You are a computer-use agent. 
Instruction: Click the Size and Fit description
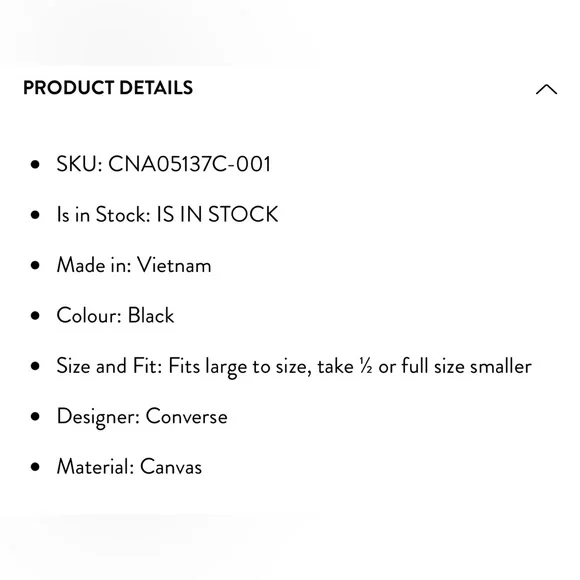tap(294, 367)
